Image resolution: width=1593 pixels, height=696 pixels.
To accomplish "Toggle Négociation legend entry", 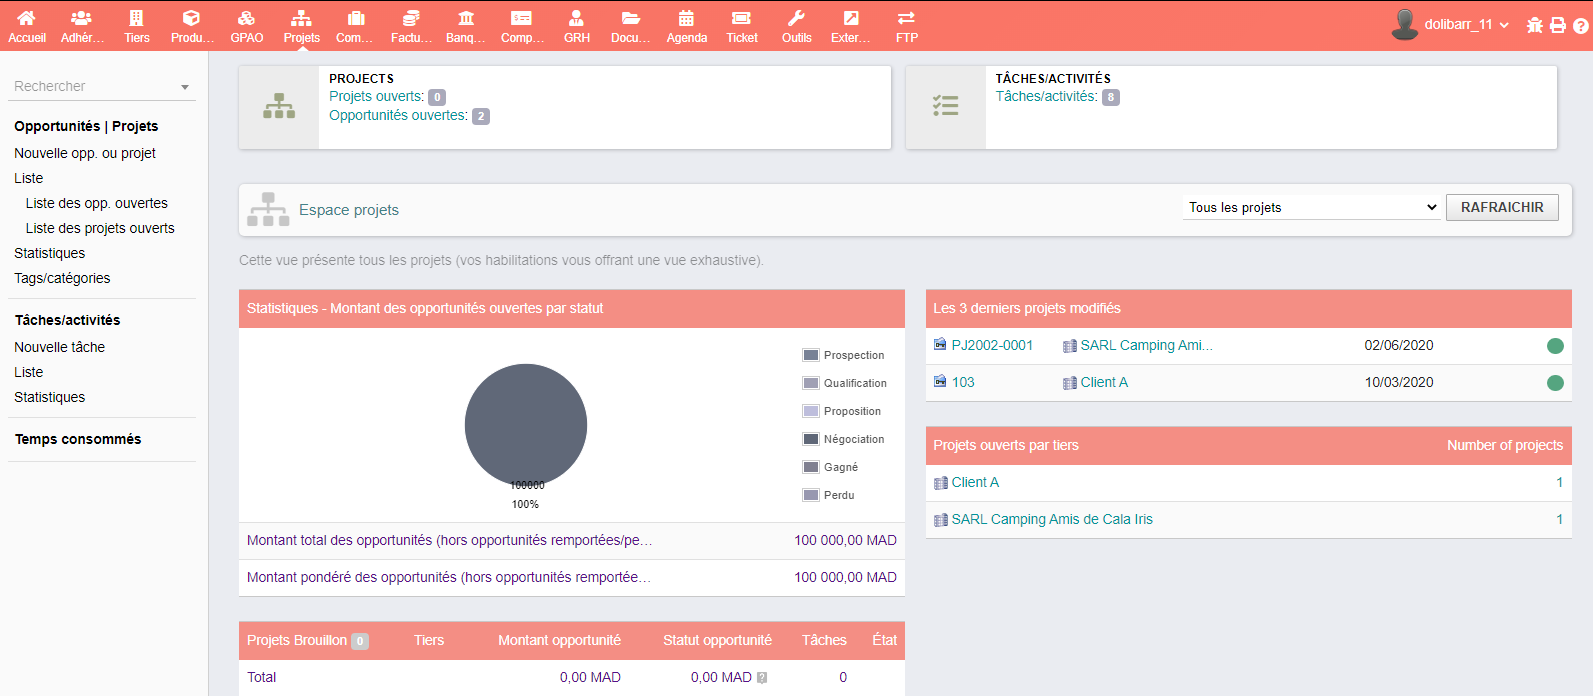I will pyautogui.click(x=844, y=439).
